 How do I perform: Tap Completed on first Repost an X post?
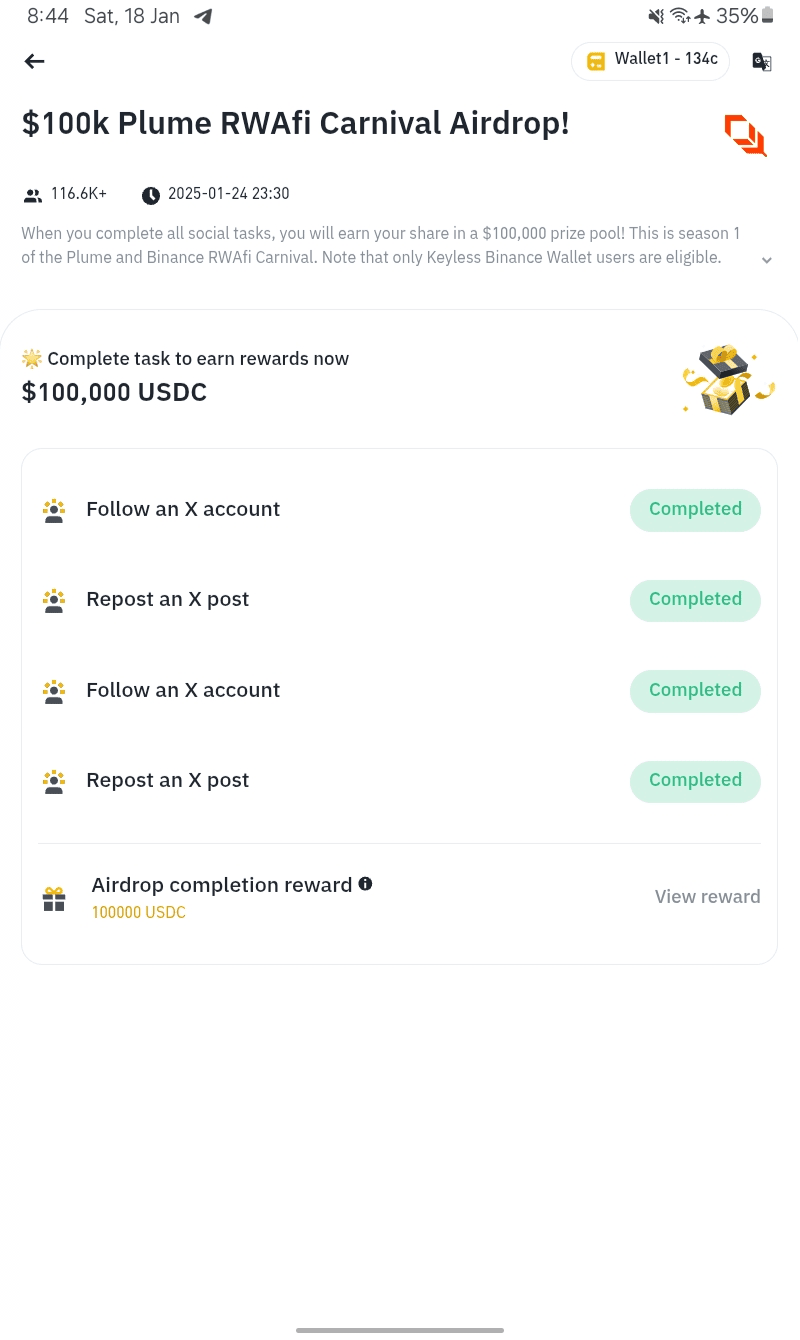coord(695,600)
